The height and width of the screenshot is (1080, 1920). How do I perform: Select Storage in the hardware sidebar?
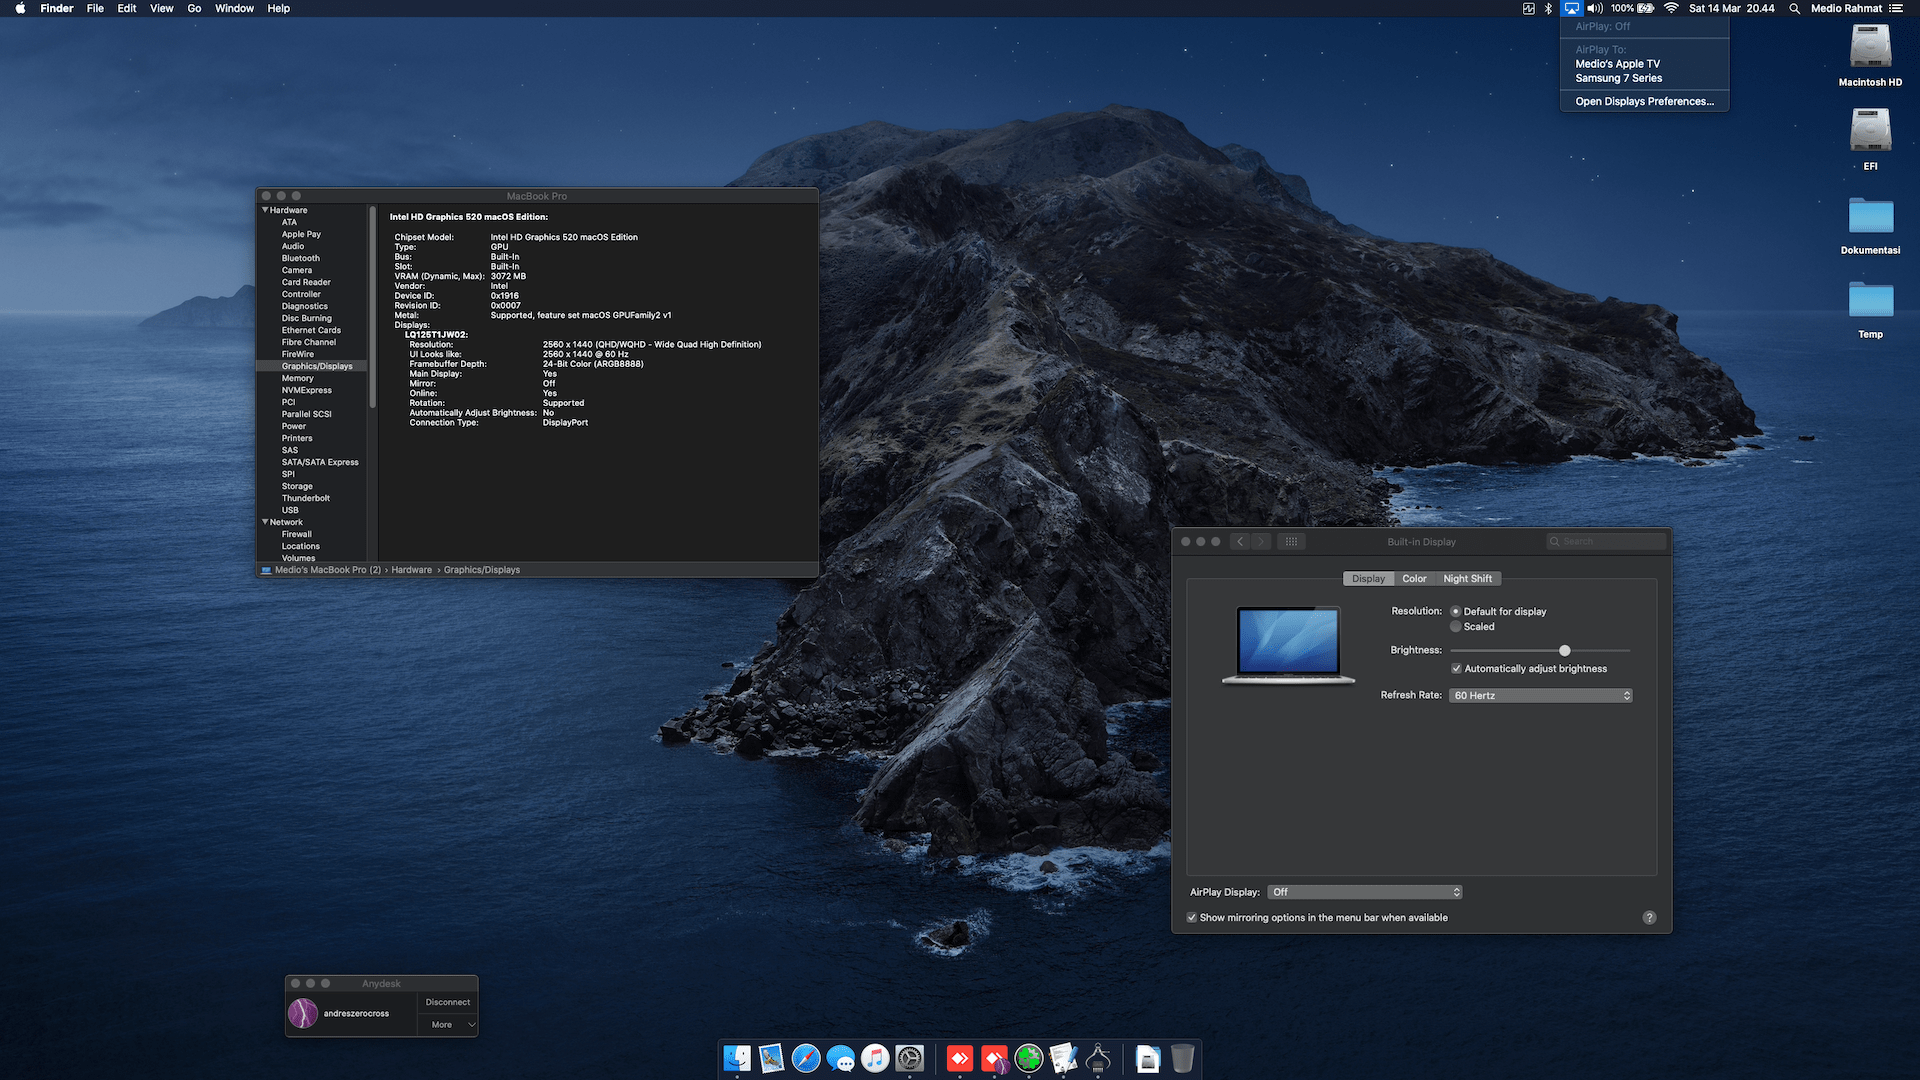coord(297,486)
